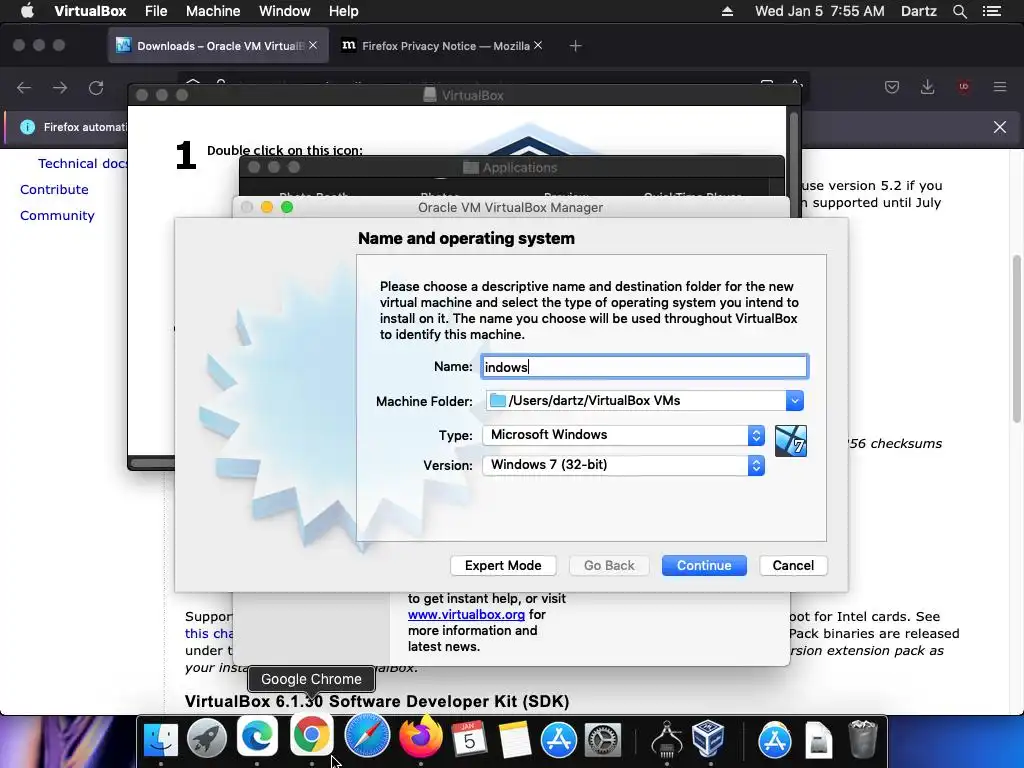
Task: Click the Firefox page vertical scrollbar
Action: click(1016, 338)
